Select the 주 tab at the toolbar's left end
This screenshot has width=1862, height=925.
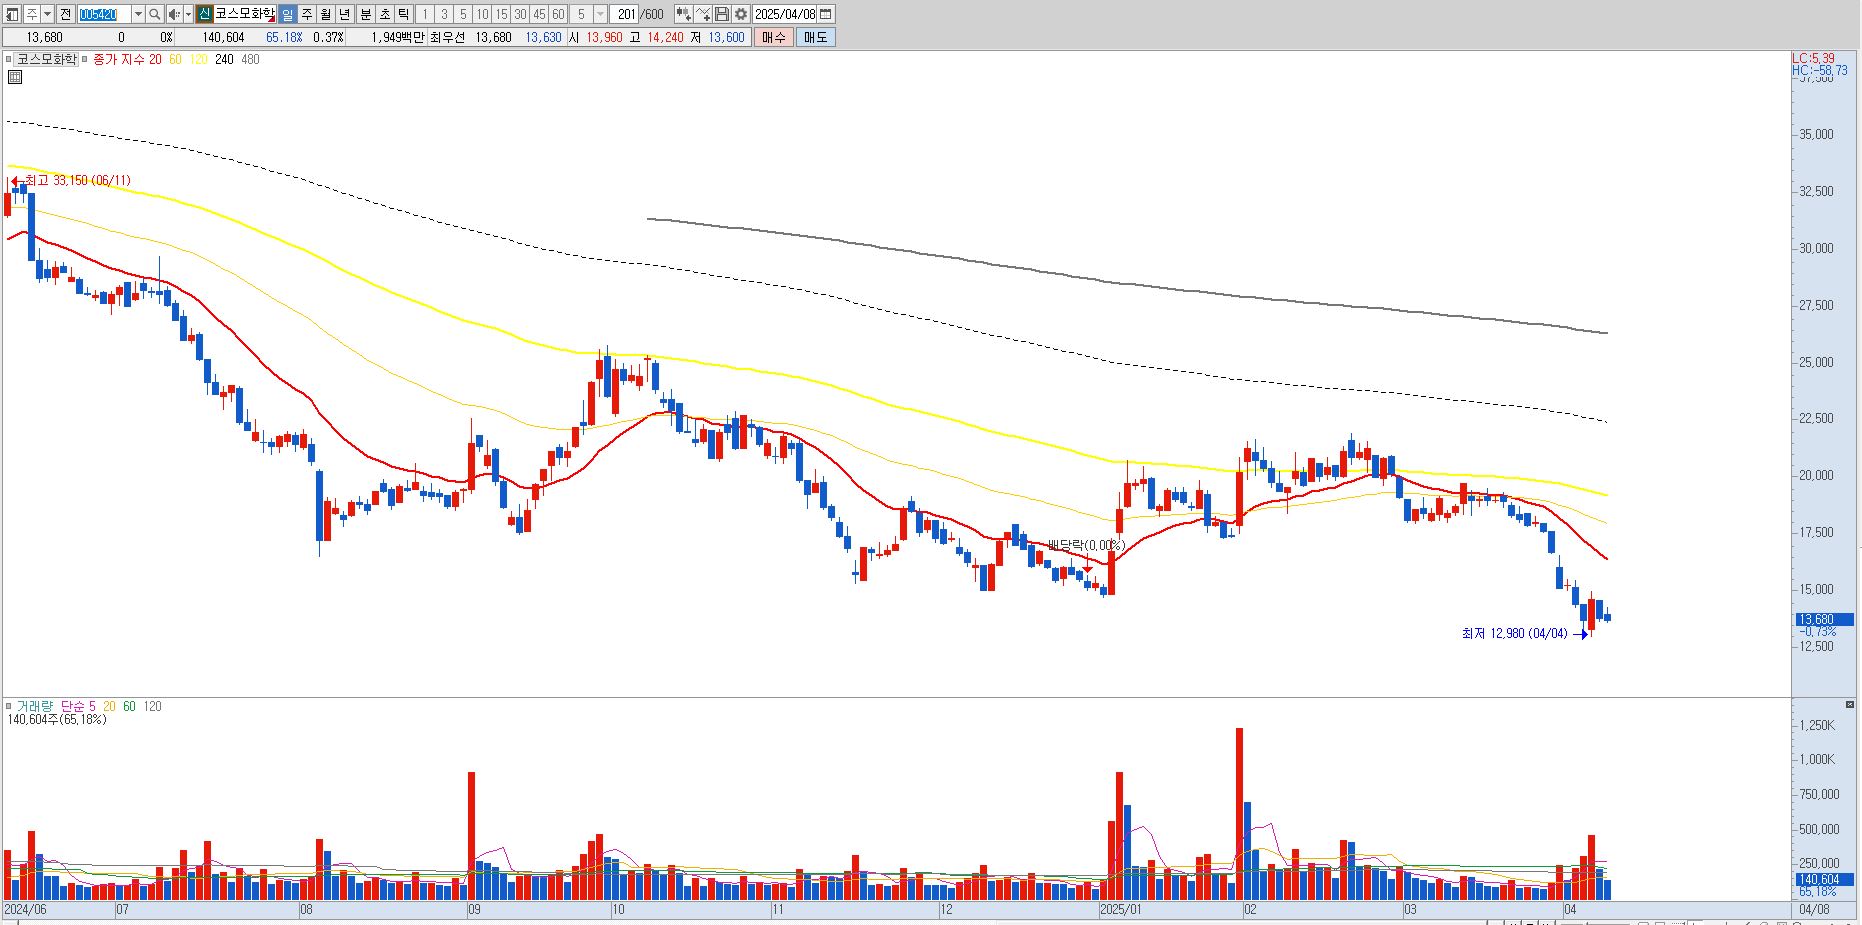31,14
